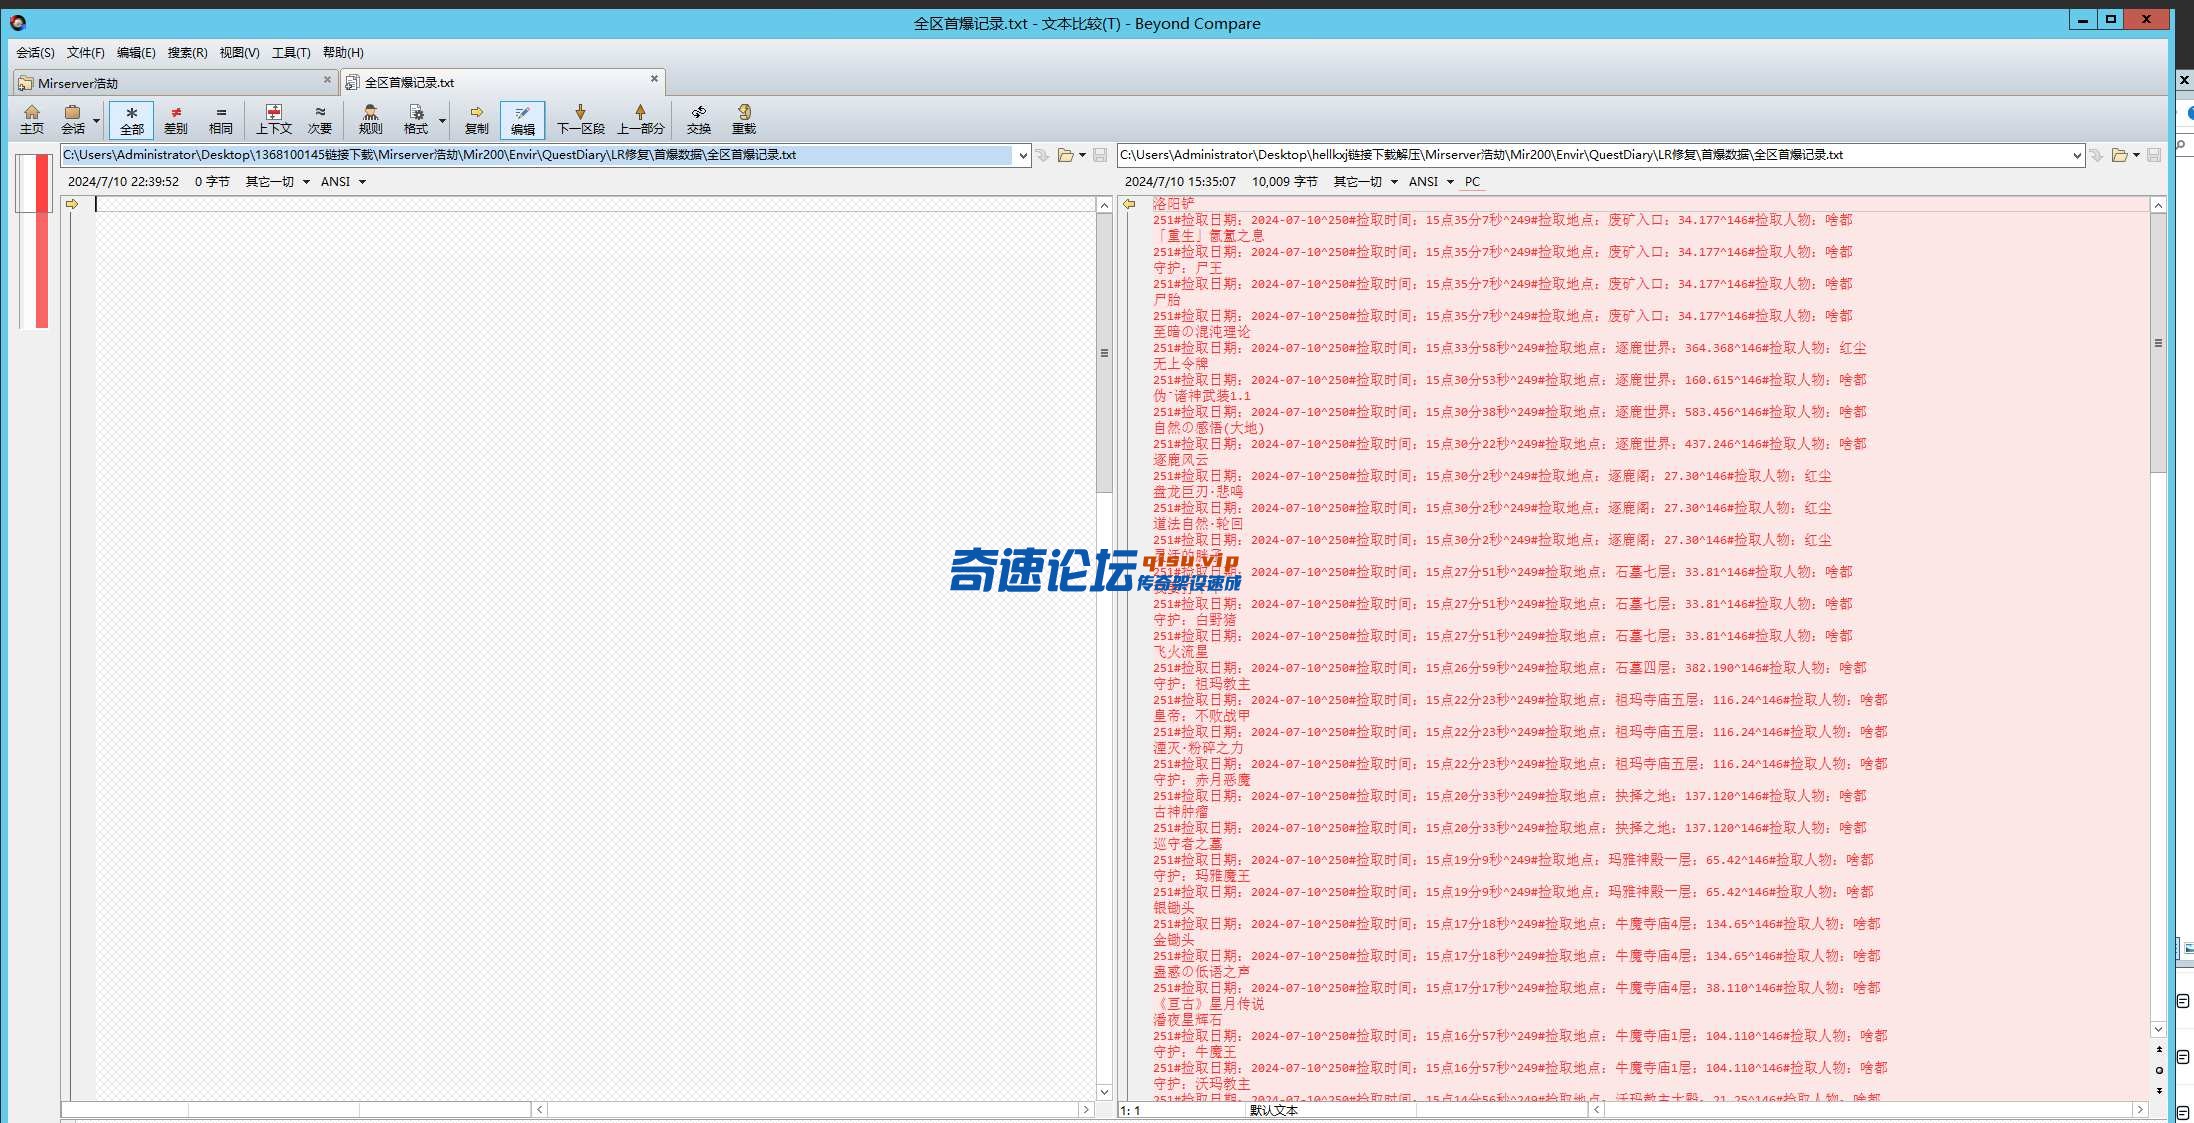This screenshot has width=2194, height=1123.
Task: Open the 工具(T) menu
Action: point(291,53)
